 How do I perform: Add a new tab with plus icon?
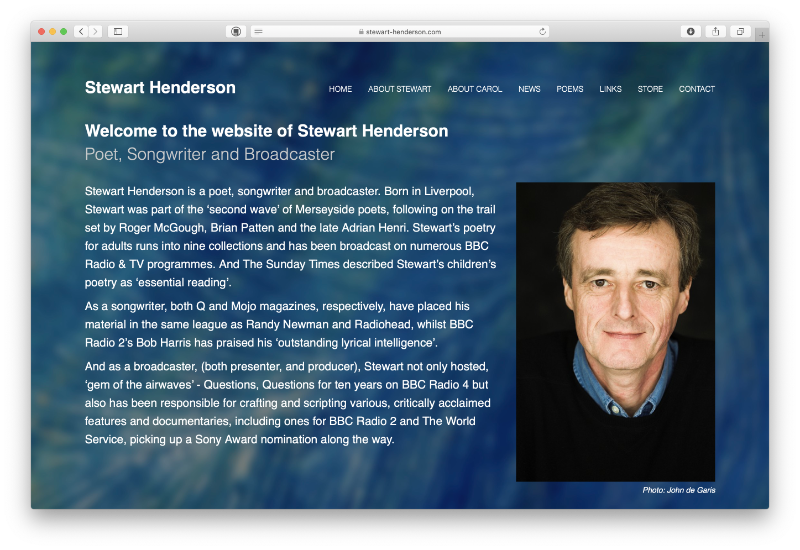[762, 35]
